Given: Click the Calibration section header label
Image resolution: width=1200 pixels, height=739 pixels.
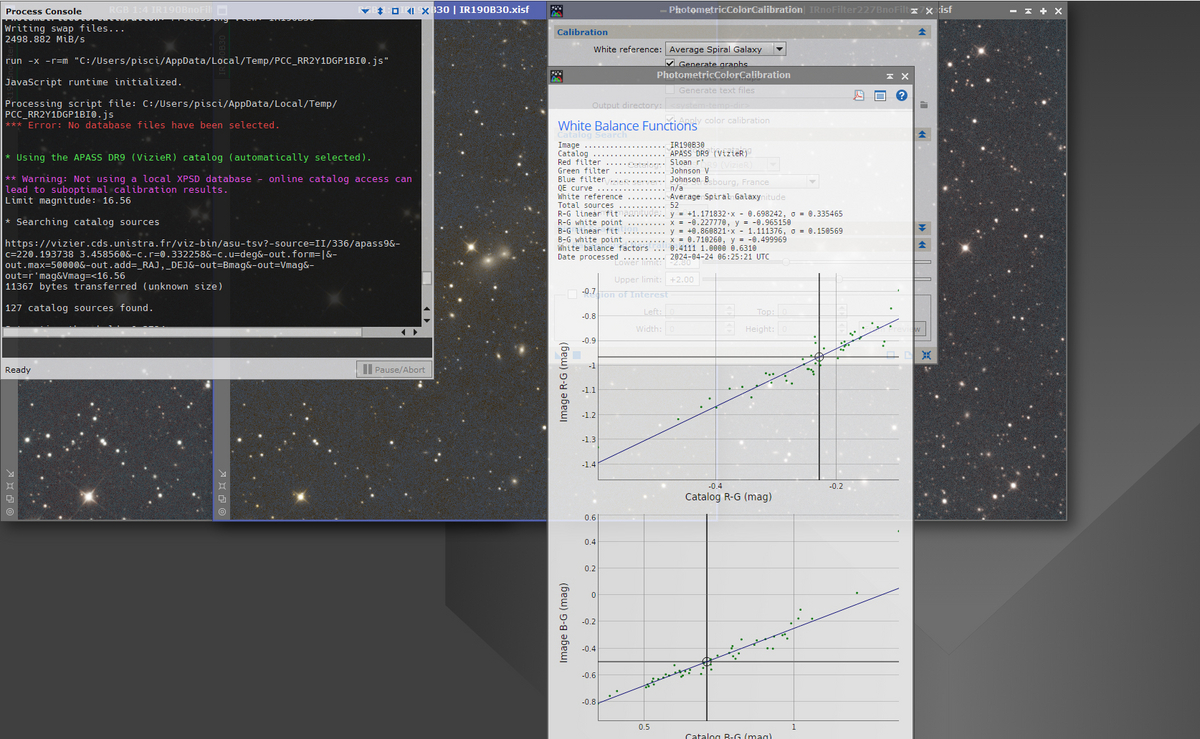Looking at the screenshot, I should pyautogui.click(x=582, y=32).
